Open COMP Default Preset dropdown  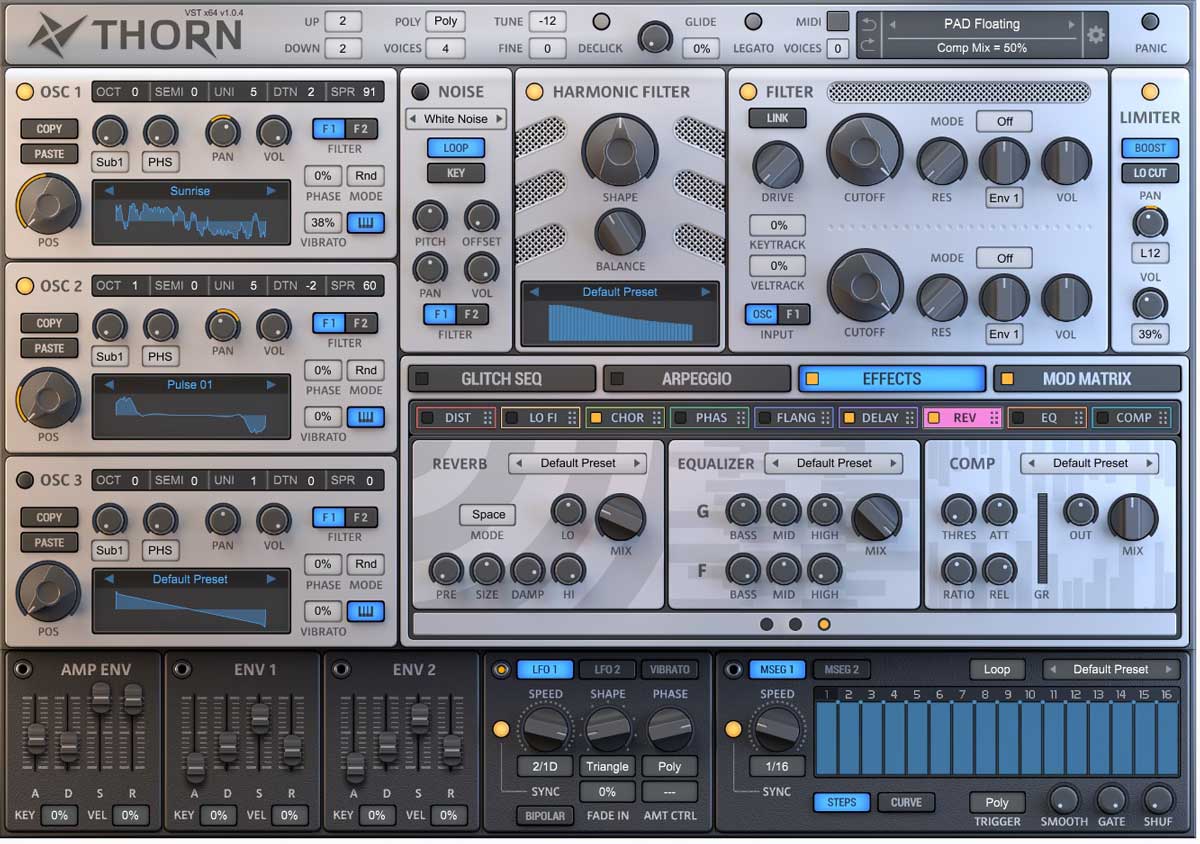pos(1090,463)
